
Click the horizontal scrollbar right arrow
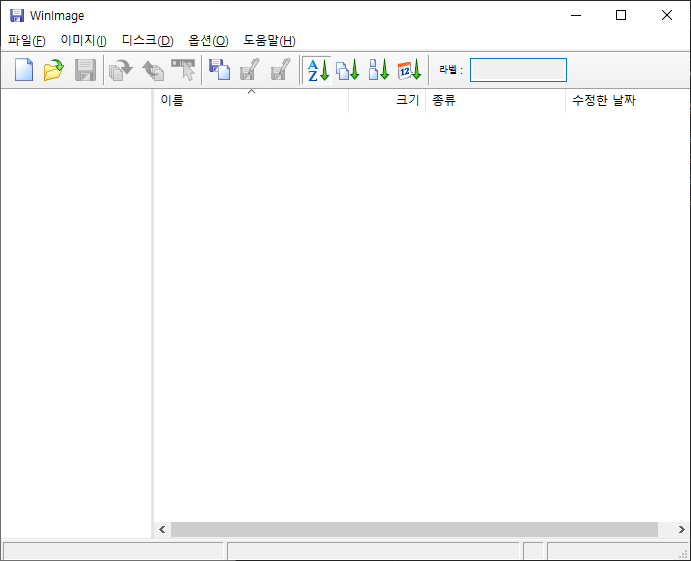(682, 530)
